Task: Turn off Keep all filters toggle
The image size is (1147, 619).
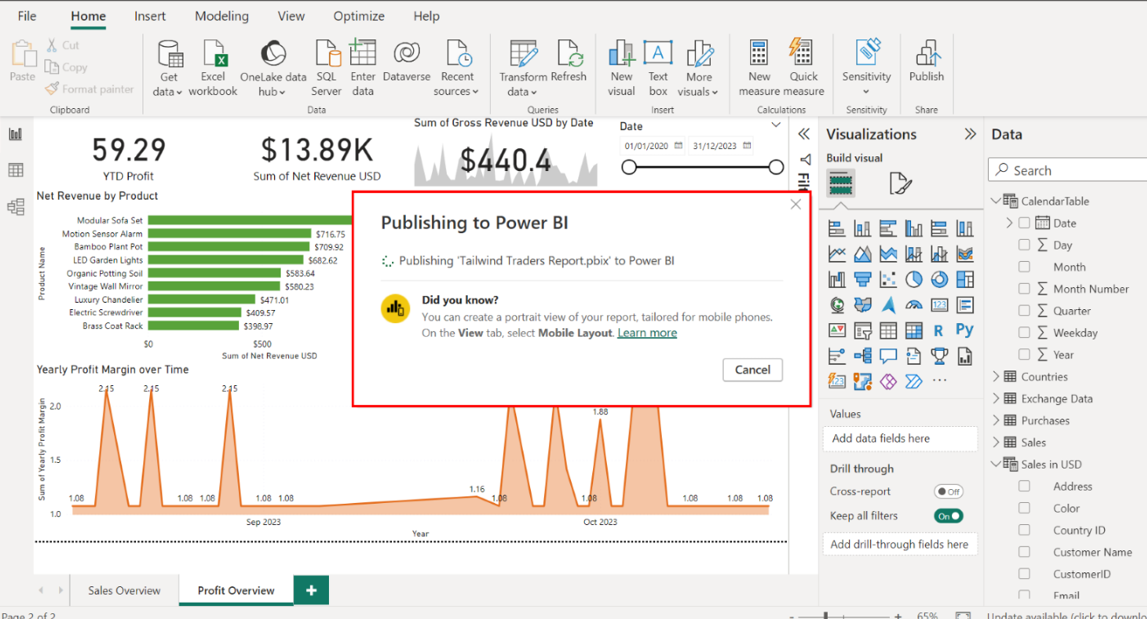Action: point(948,516)
